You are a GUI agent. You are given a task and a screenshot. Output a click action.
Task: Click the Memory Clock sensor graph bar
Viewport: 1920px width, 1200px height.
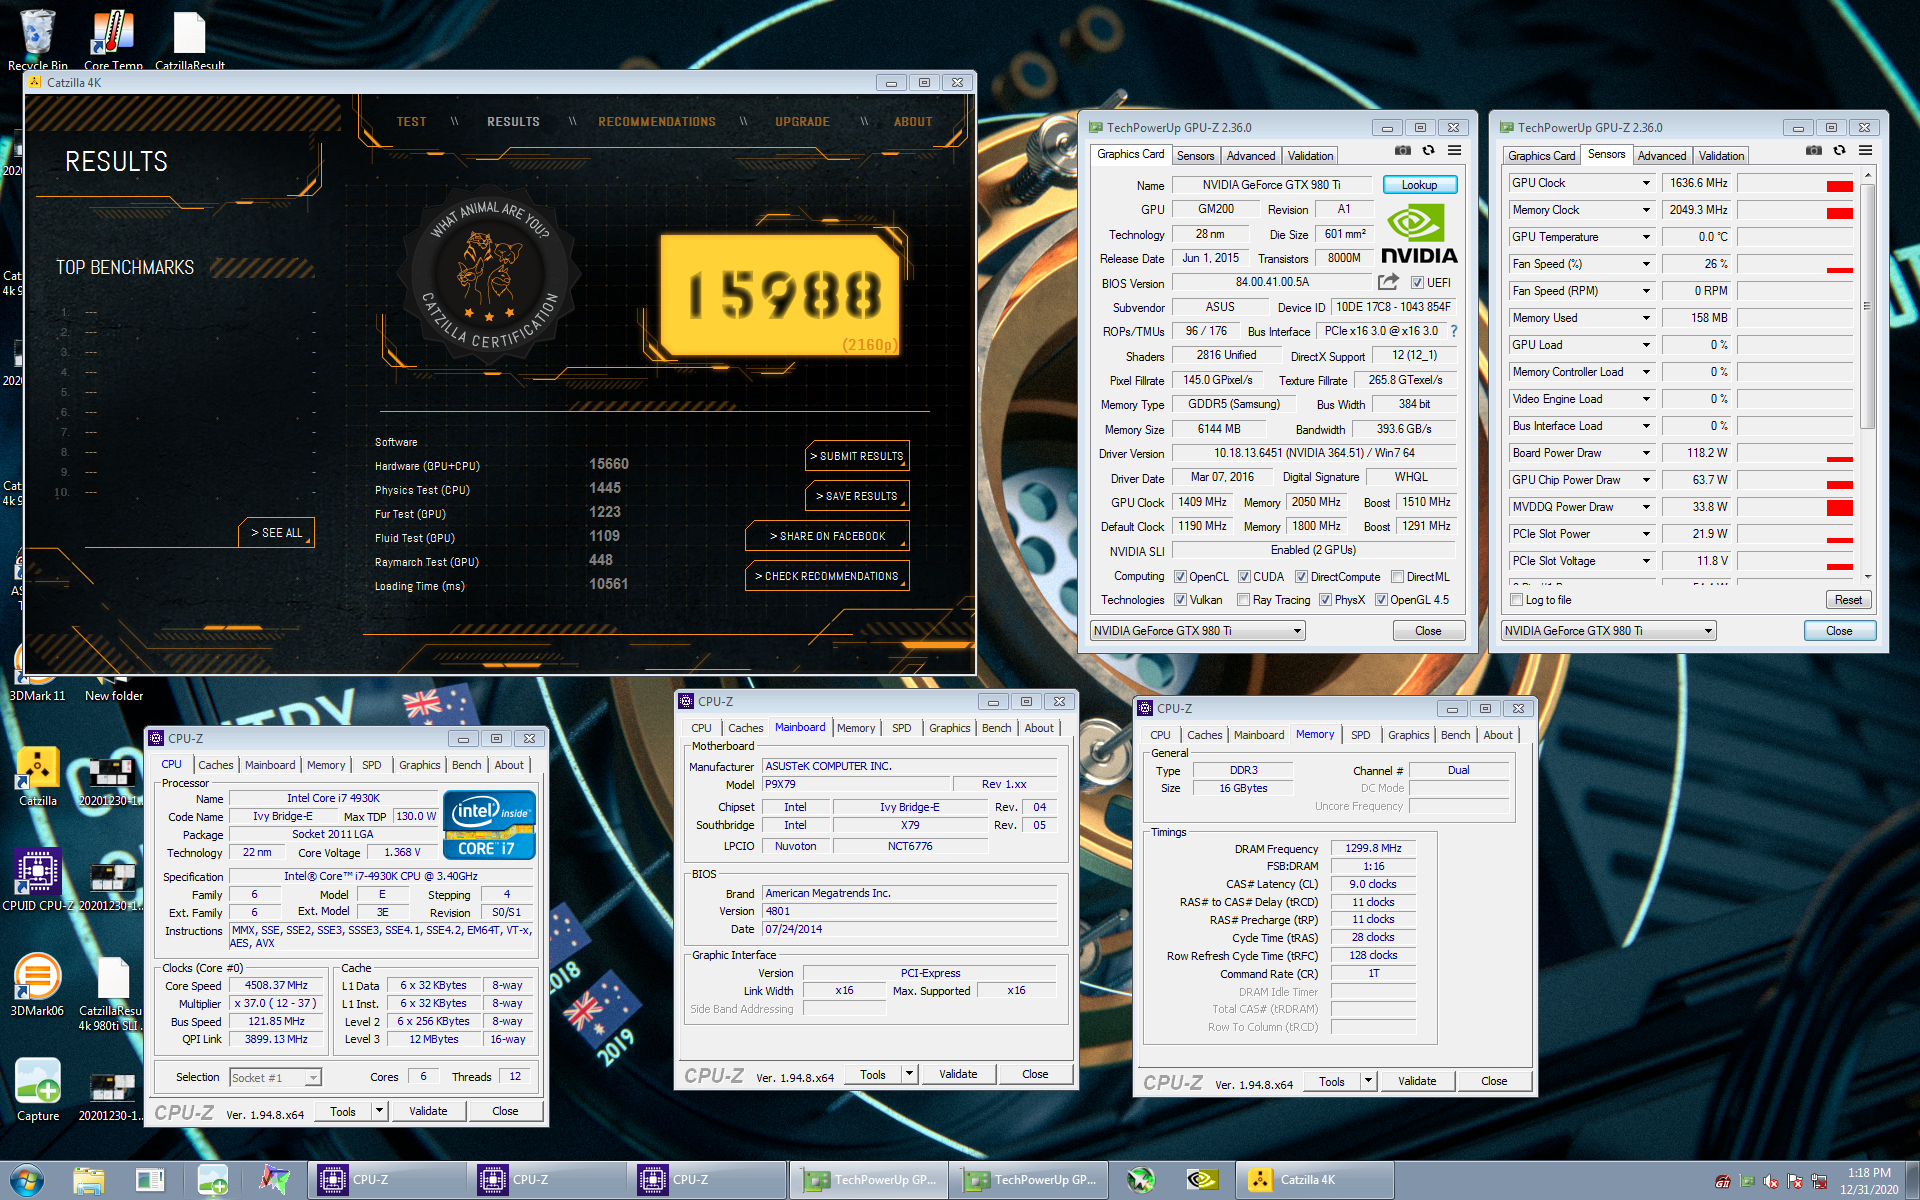pyautogui.click(x=1796, y=210)
